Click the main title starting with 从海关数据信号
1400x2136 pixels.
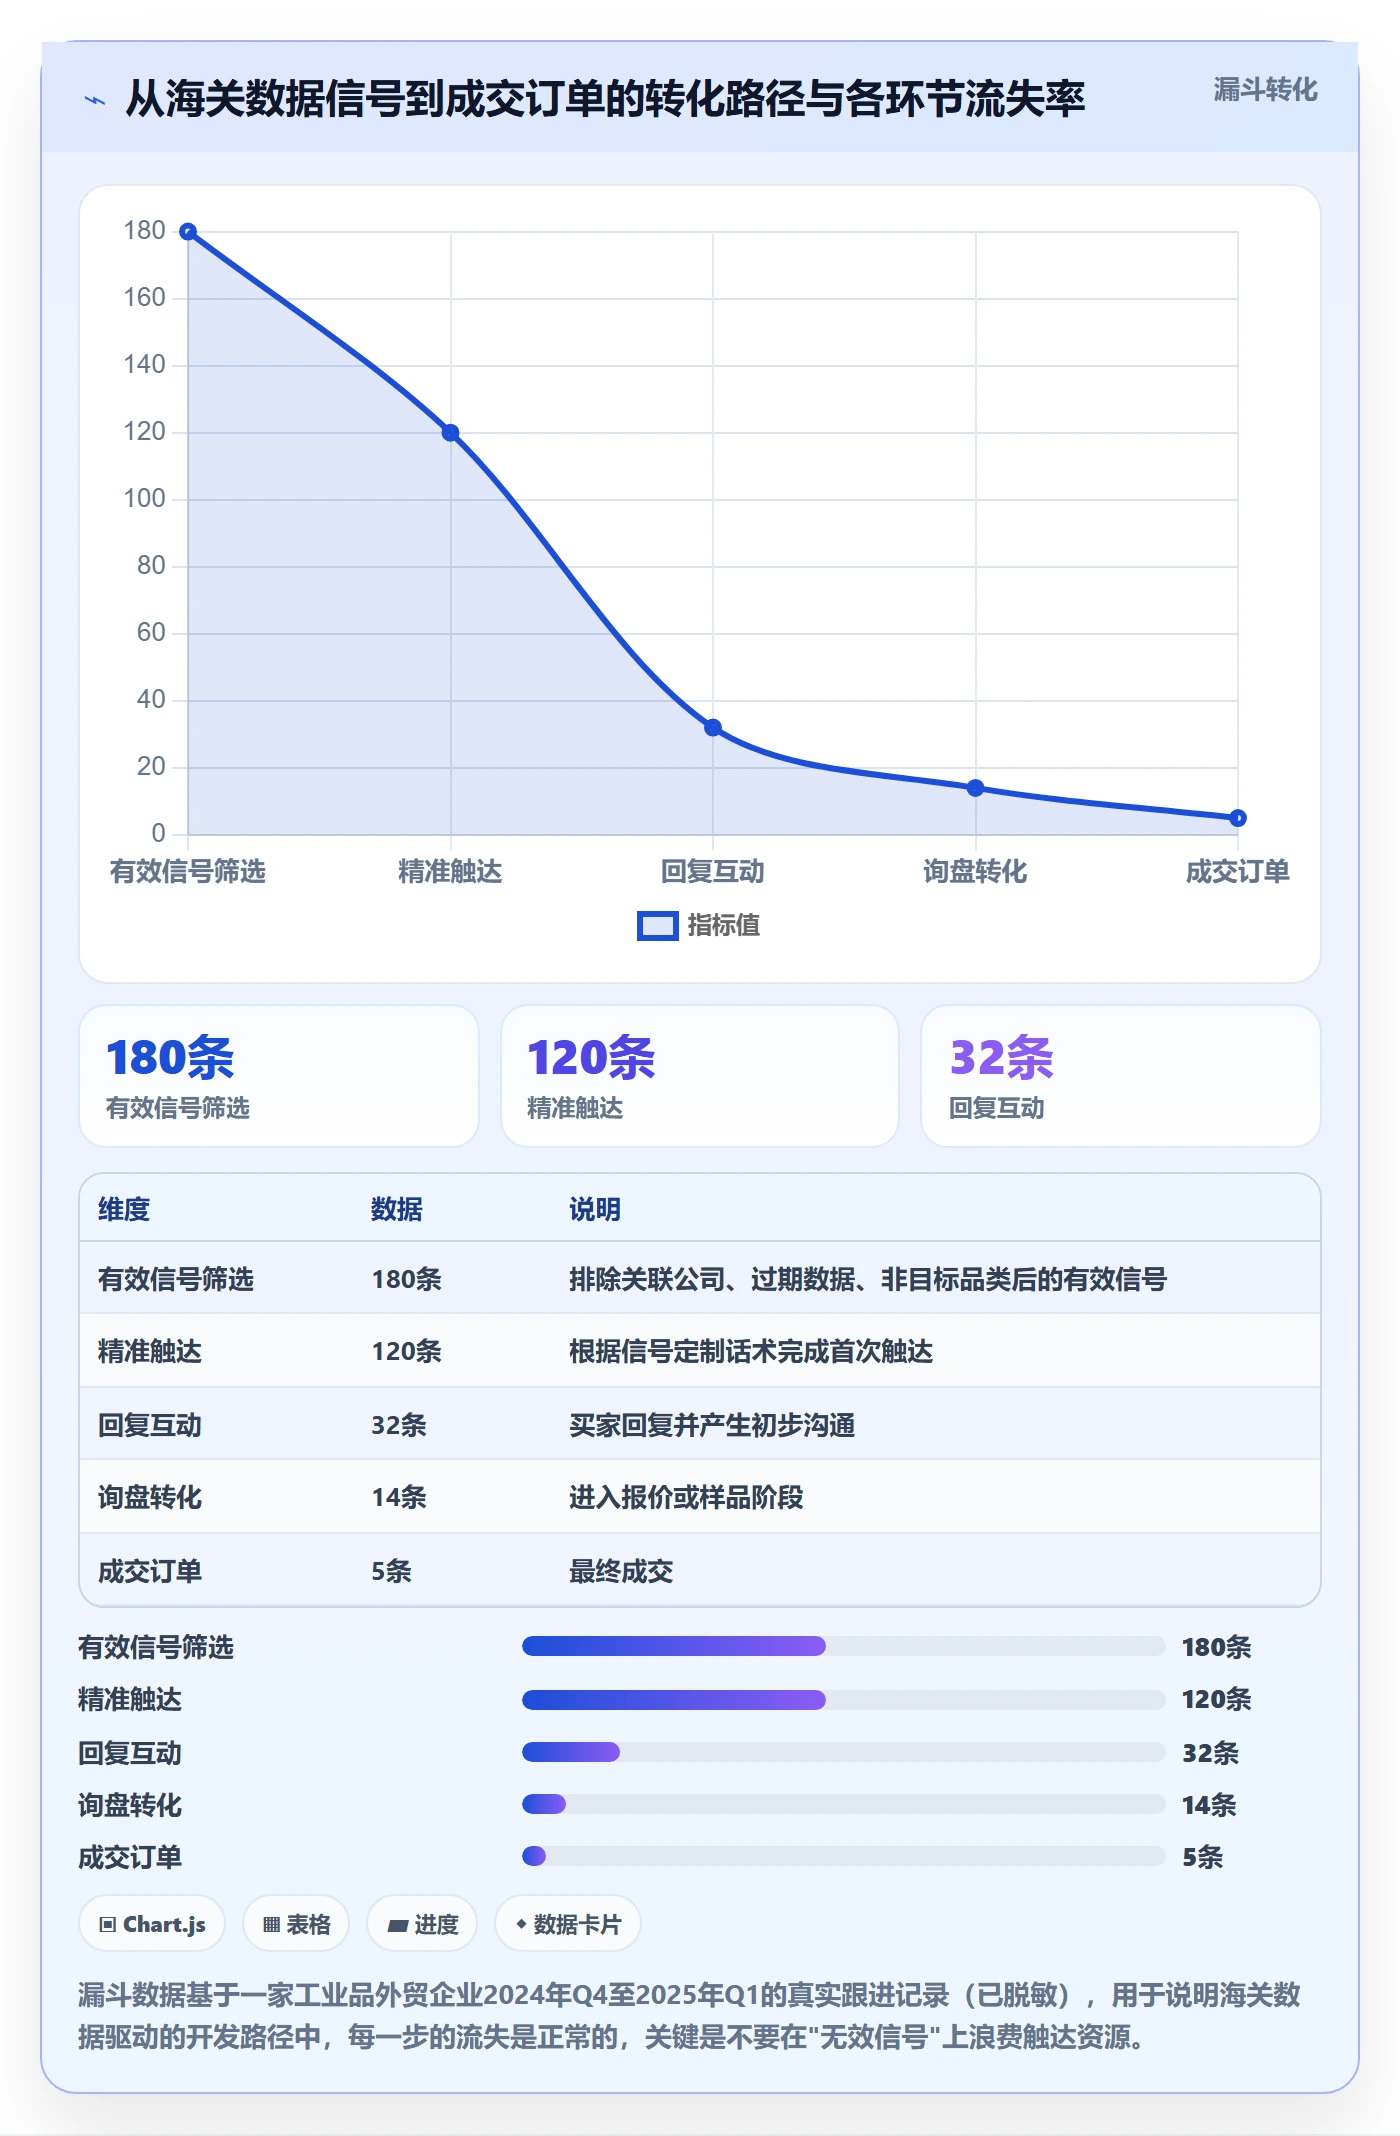[x=605, y=99]
